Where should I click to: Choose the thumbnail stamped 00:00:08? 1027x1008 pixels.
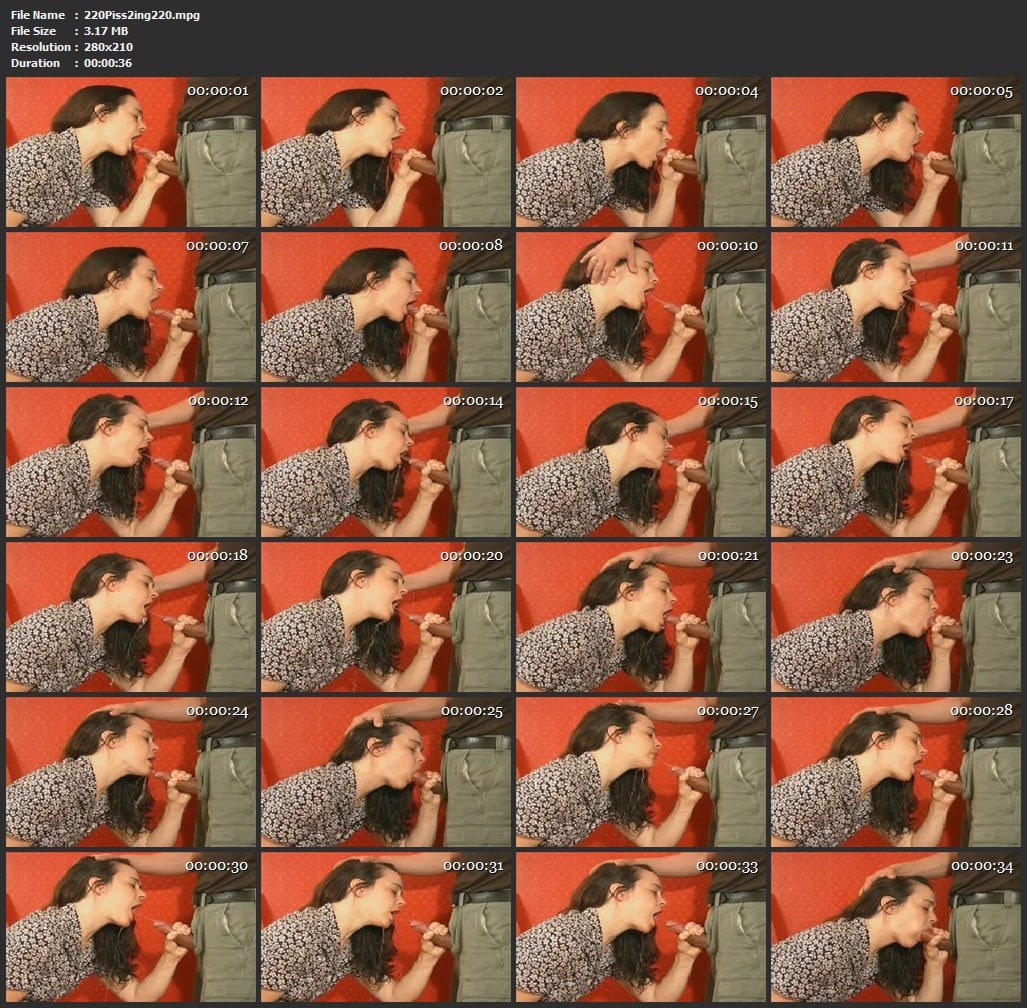[386, 307]
